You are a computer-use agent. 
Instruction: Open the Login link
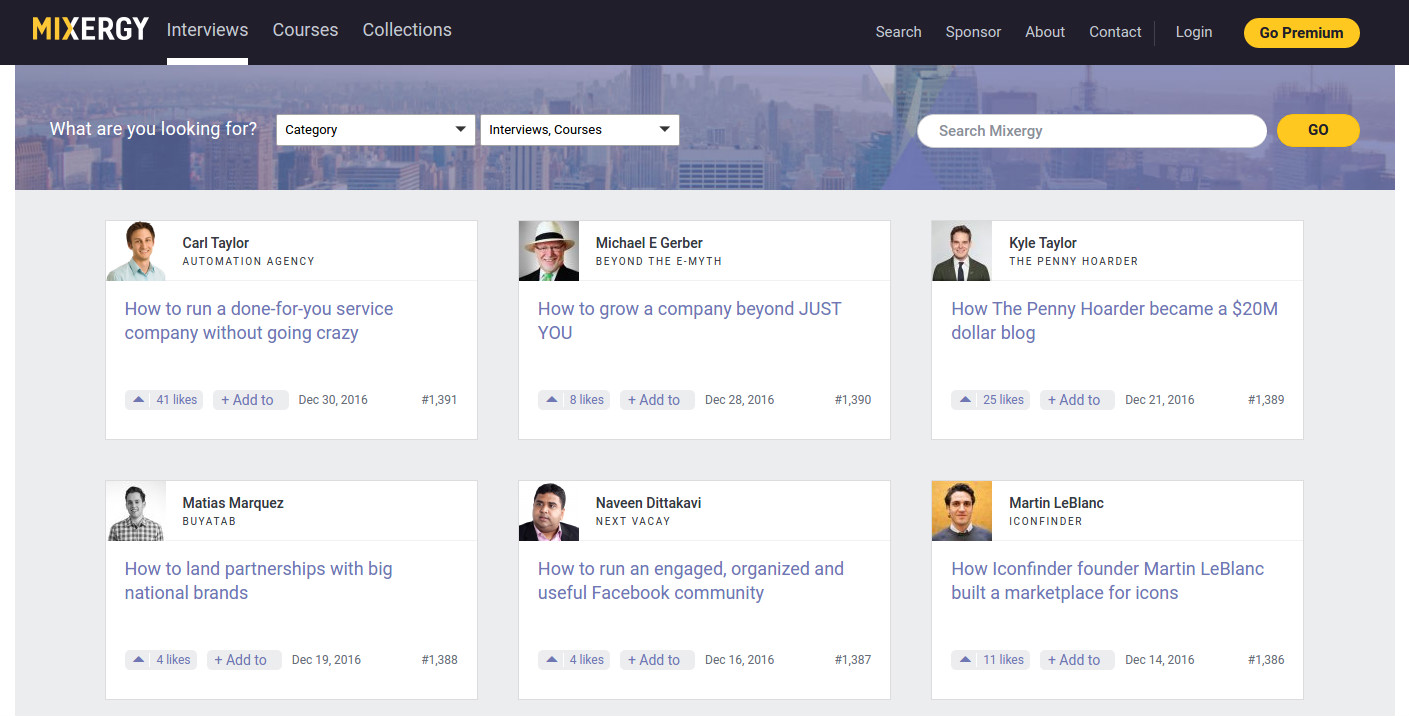point(1193,32)
